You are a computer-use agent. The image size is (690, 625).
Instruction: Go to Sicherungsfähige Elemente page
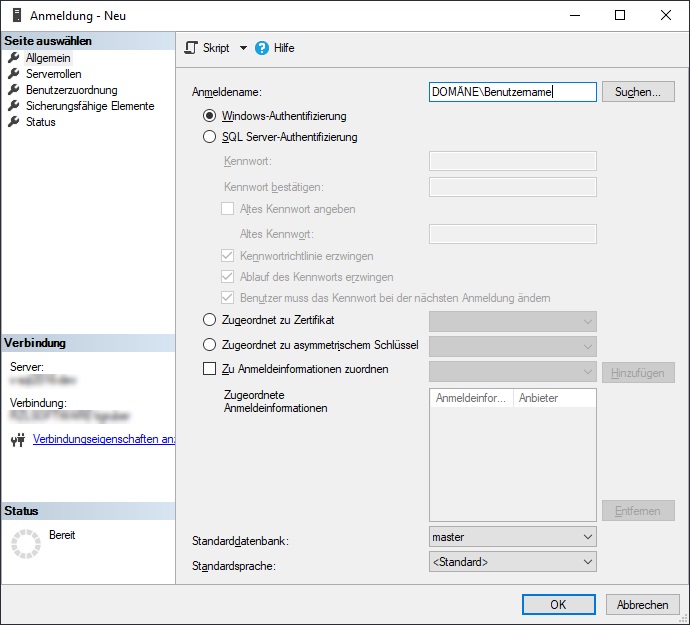(90, 106)
